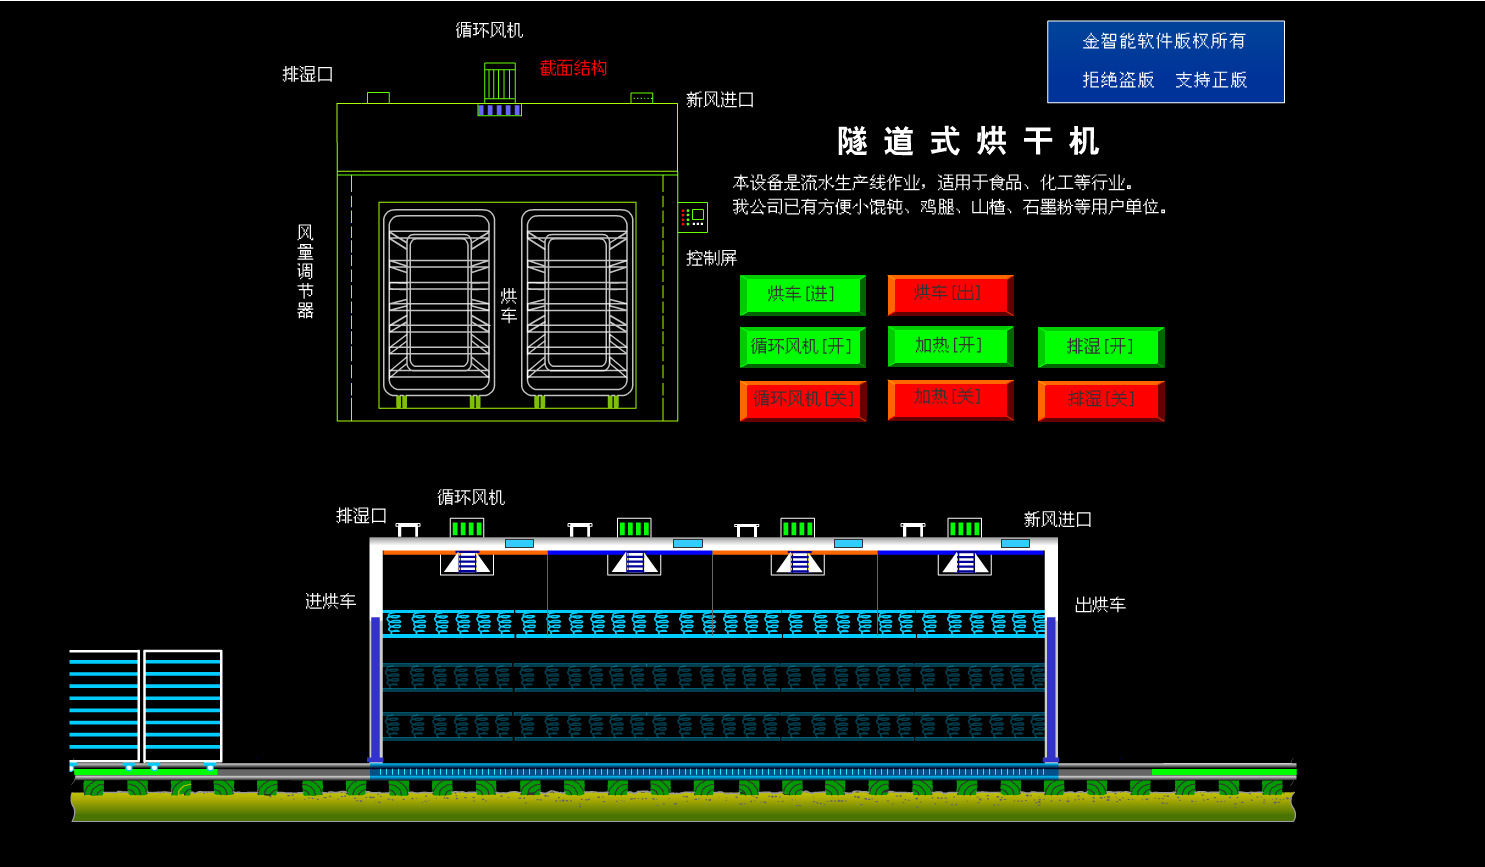
Task: Click the 烘车[出] red button
Action: pyautogui.click(x=950, y=295)
